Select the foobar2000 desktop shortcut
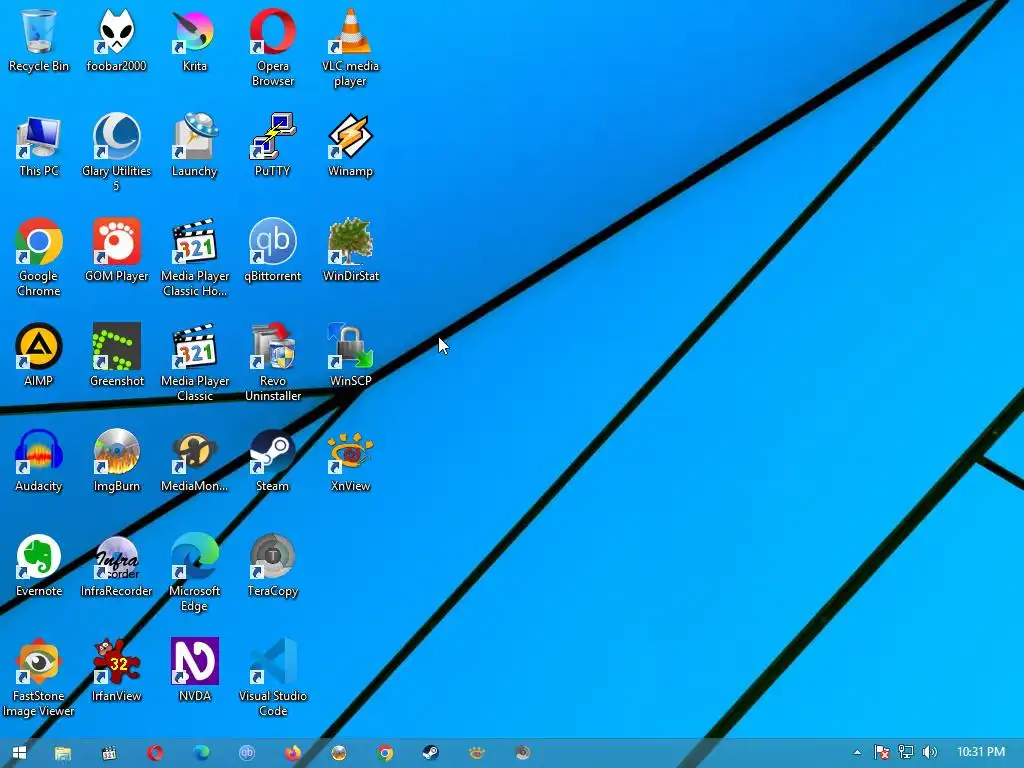The width and height of the screenshot is (1024, 768). click(x=116, y=41)
